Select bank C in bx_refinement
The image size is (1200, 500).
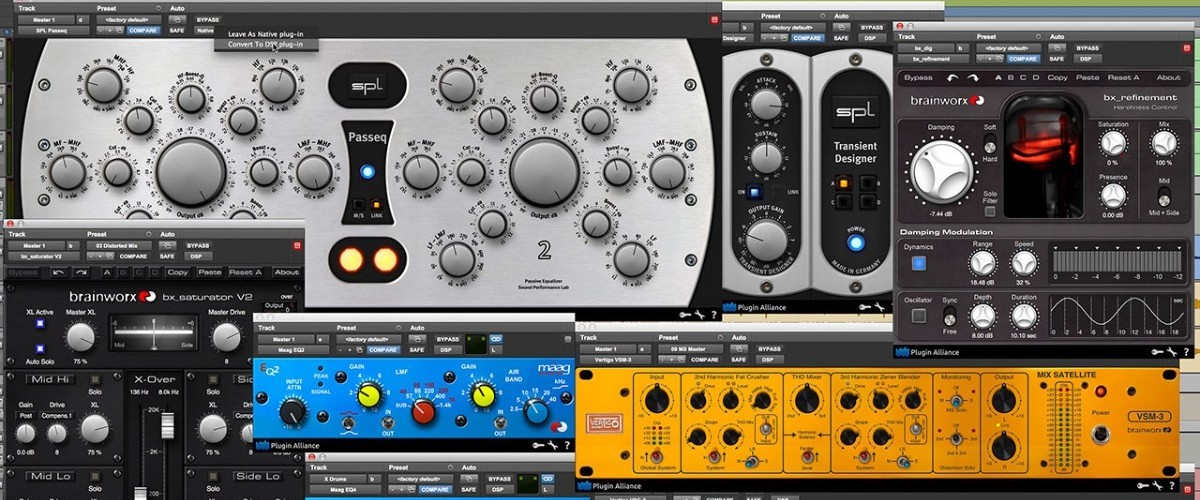[1023, 78]
